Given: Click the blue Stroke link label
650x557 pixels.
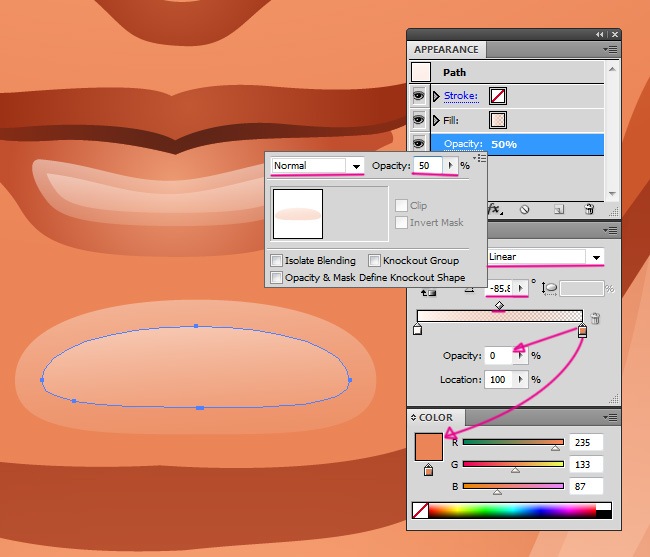Looking at the screenshot, I should click(460, 96).
